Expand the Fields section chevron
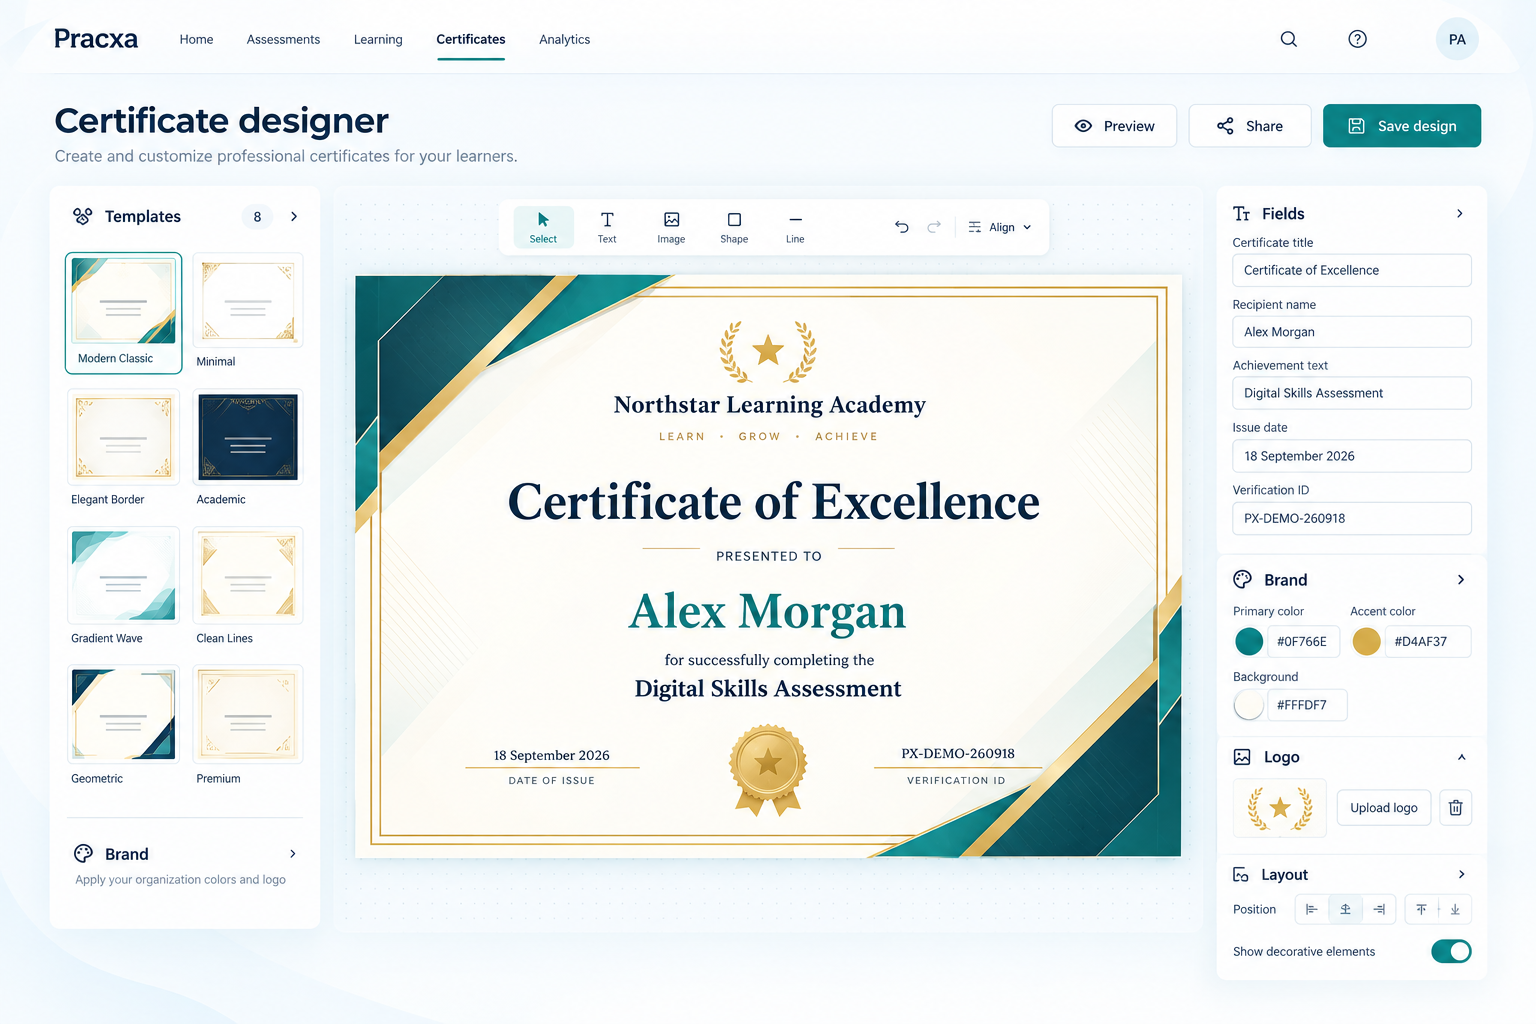1536x1024 pixels. click(x=1460, y=214)
